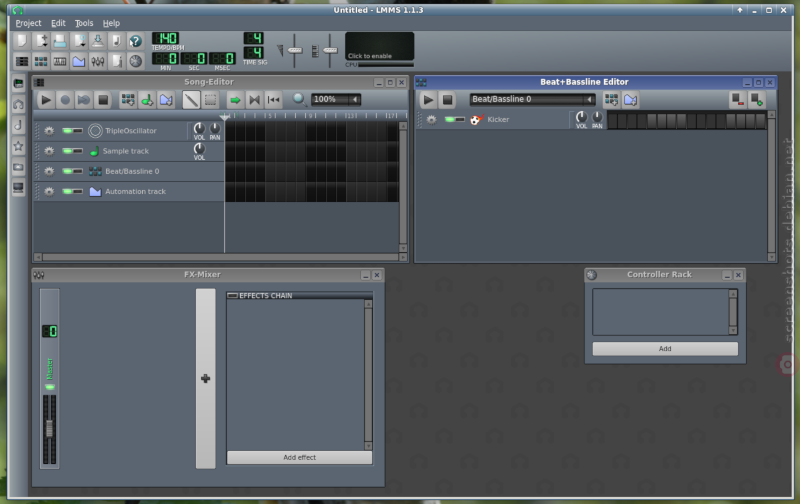Open the Automation Editor from main toolbar
Viewport: 800px width, 504px height.
tap(79, 61)
